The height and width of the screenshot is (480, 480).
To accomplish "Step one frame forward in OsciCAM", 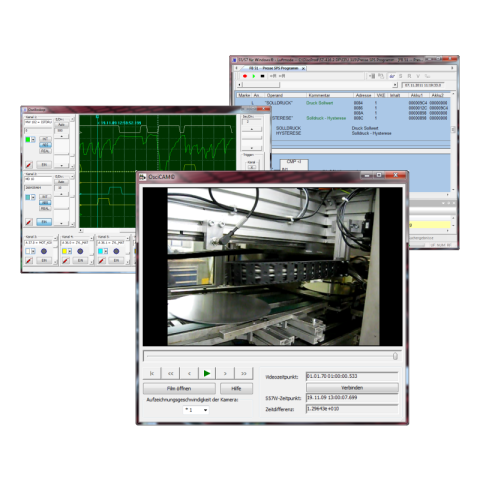I will pos(225,373).
